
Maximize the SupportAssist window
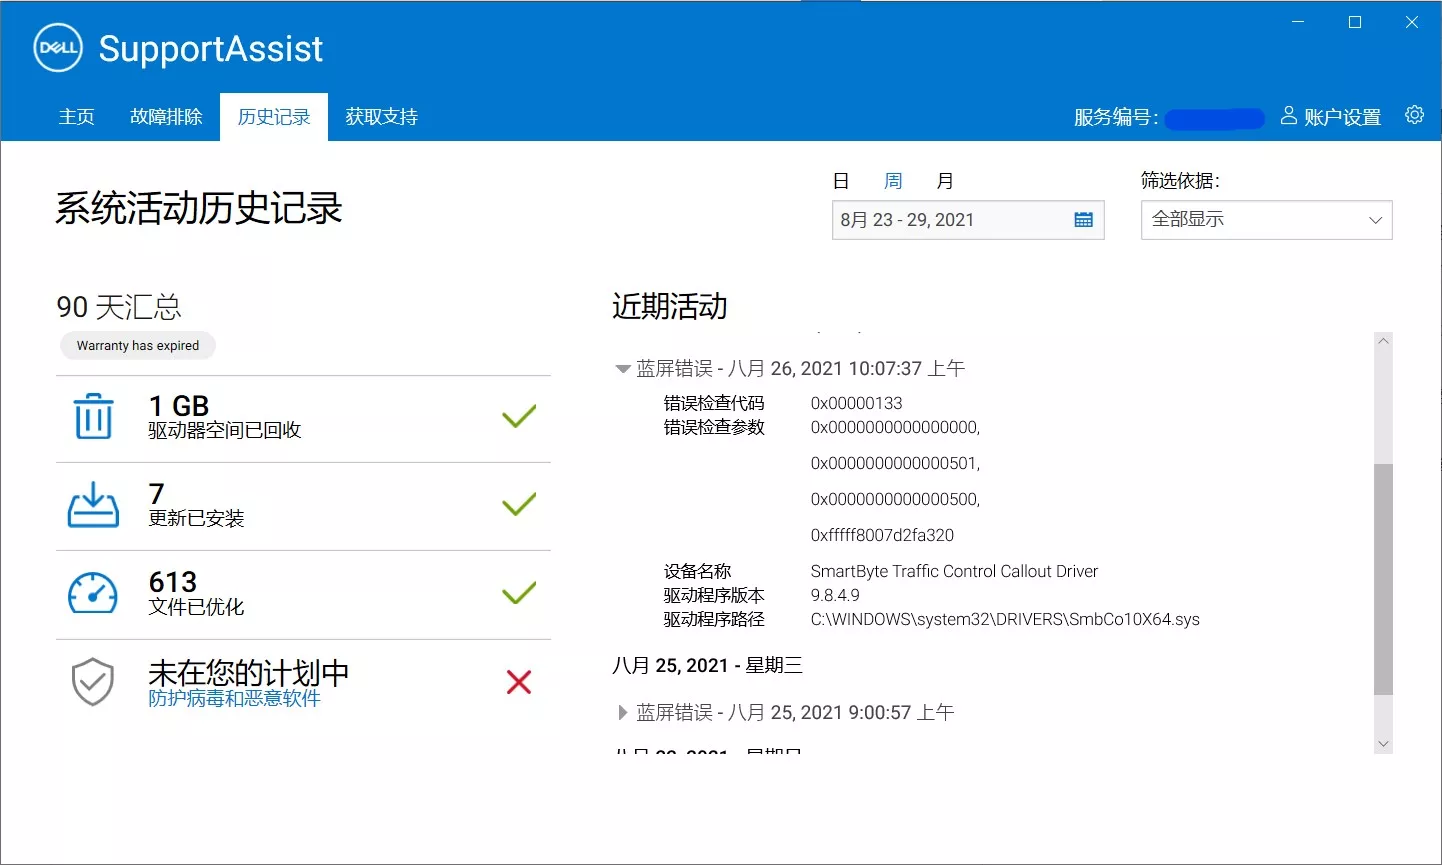[x=1355, y=22]
